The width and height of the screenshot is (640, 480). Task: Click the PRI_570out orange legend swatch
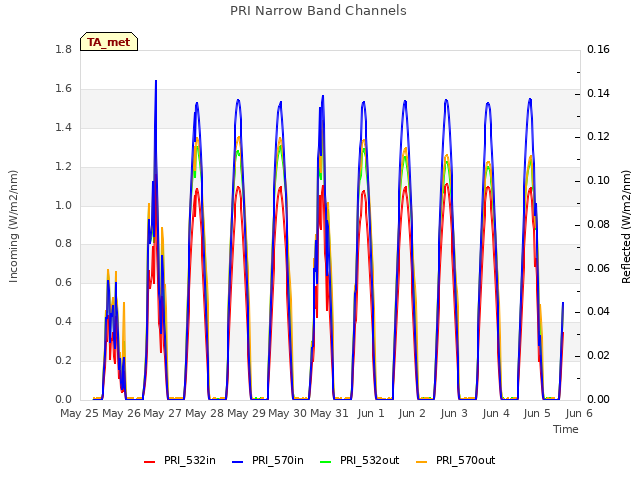[x=422, y=461]
